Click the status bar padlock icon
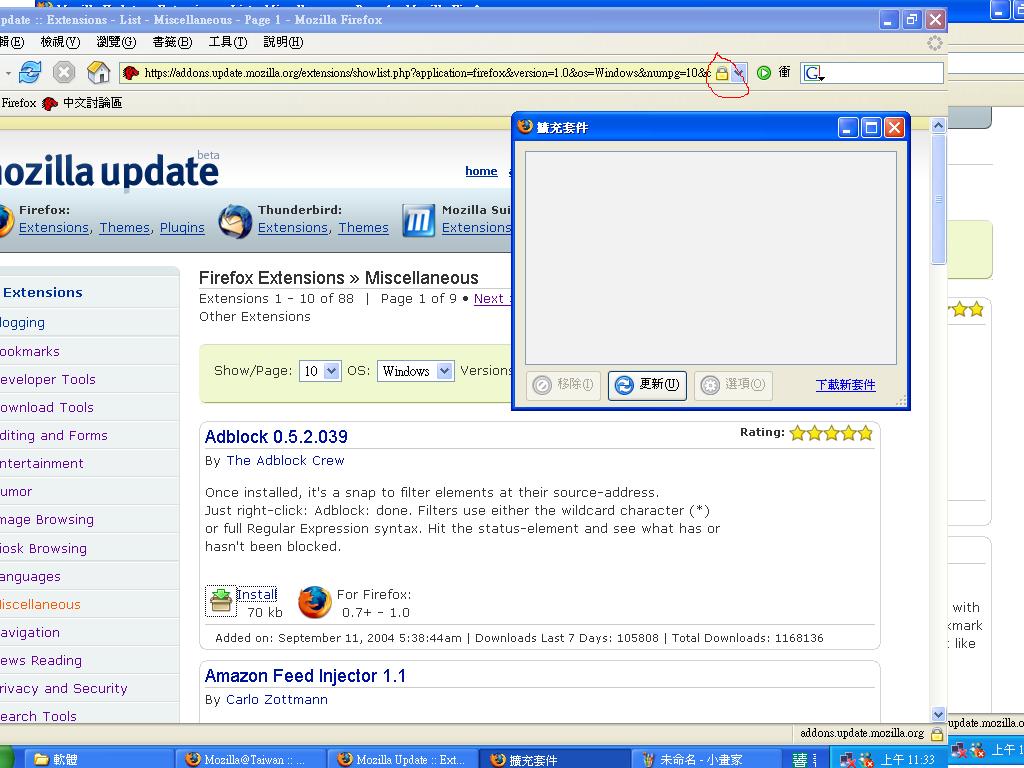This screenshot has width=1024, height=768. [936, 734]
